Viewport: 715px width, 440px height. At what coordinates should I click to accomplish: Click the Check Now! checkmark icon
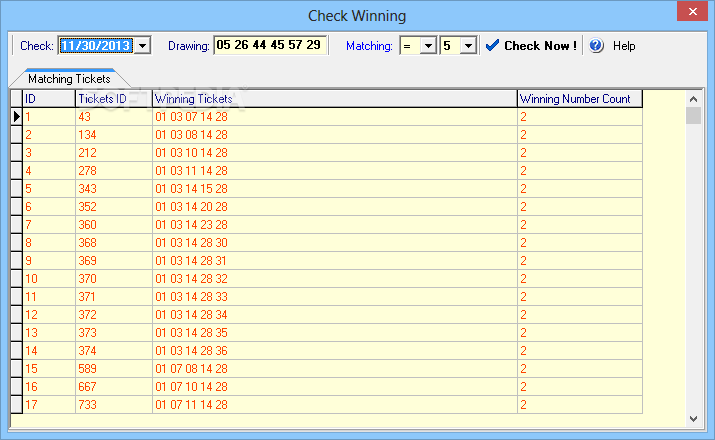[x=492, y=45]
